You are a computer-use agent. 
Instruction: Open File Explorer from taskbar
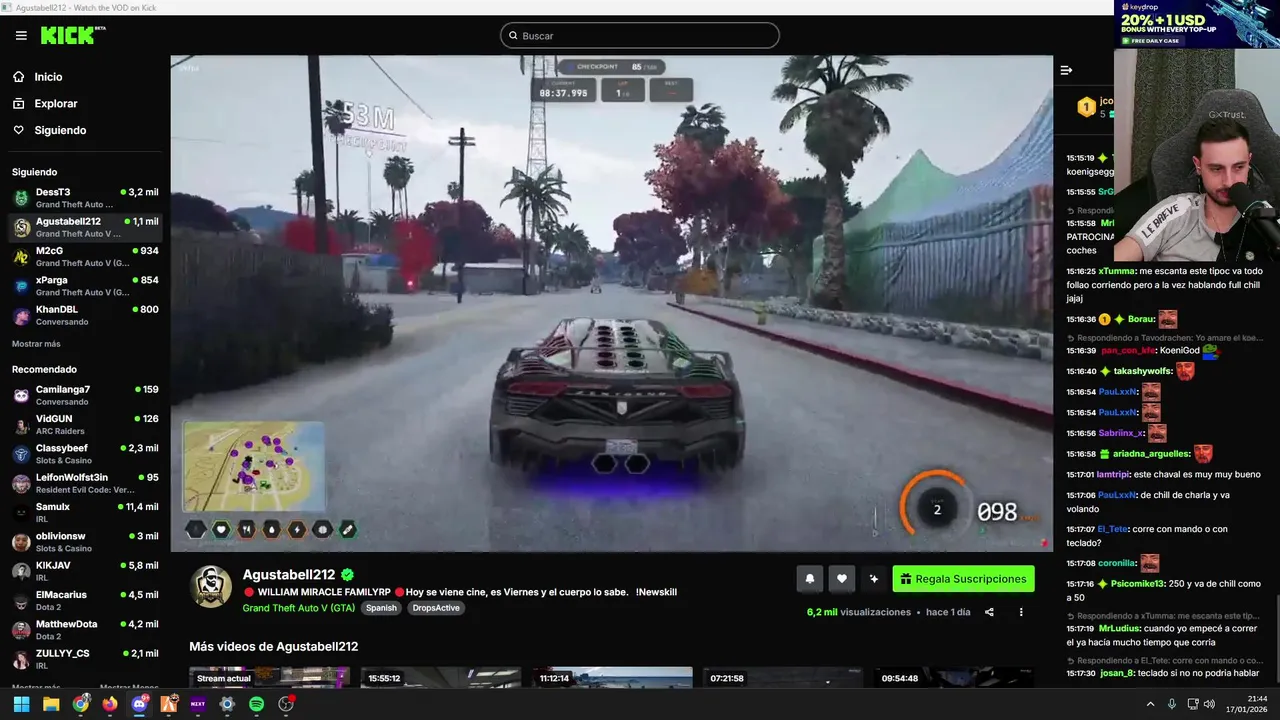(50, 704)
